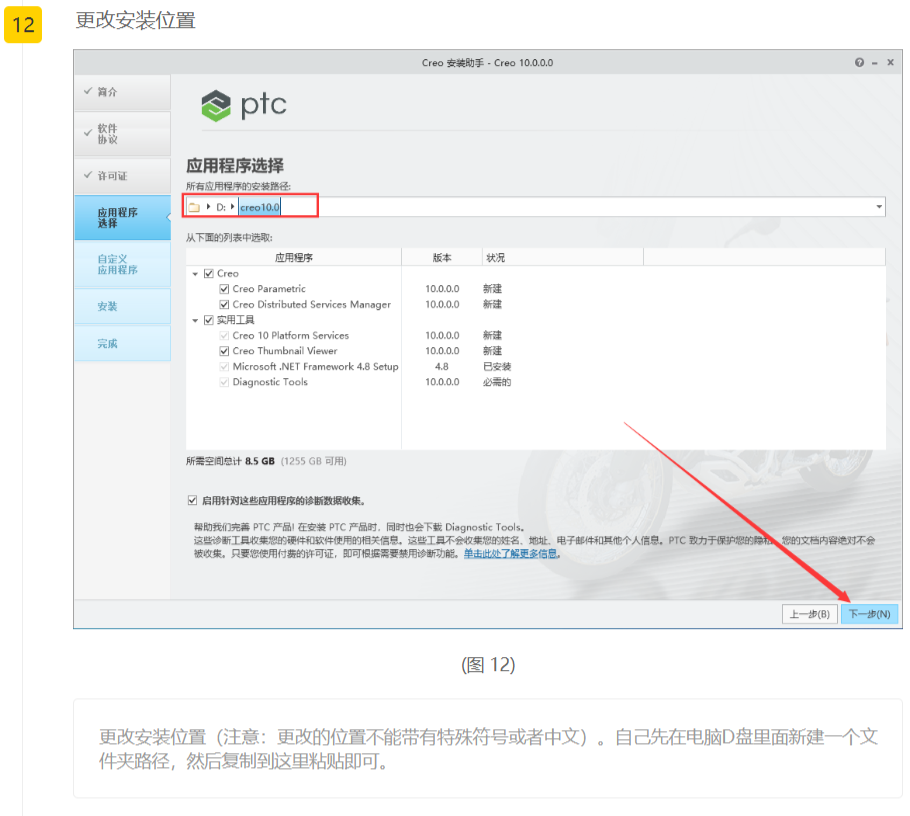
Task: Toggle Creo 10 Platform Services checkbox
Action: coord(224,335)
